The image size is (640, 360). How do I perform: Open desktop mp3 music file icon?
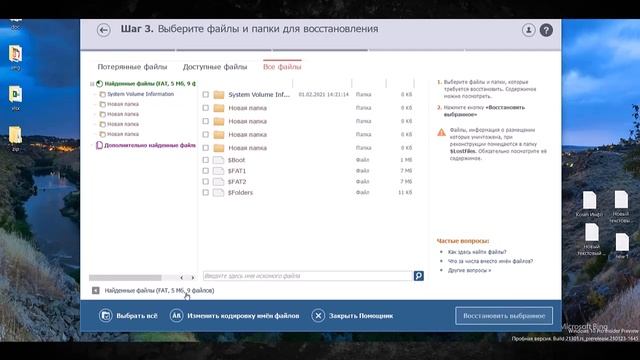15,57
